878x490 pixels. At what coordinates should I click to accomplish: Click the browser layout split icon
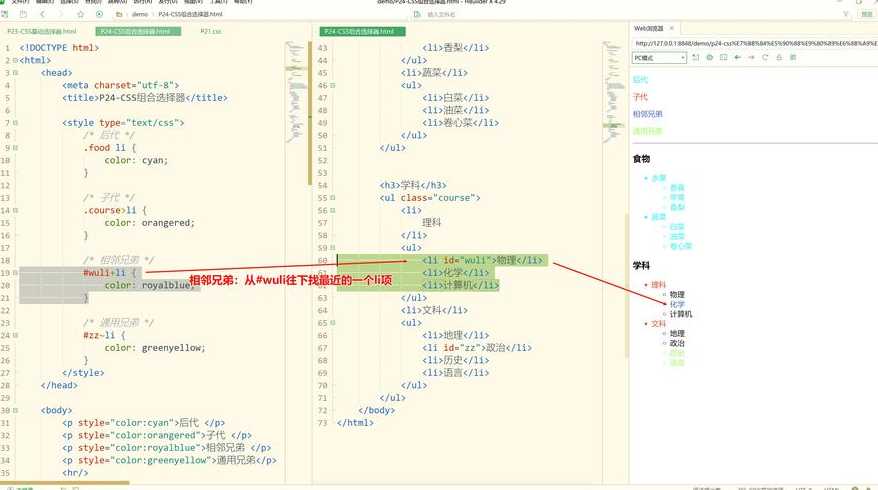click(x=723, y=58)
